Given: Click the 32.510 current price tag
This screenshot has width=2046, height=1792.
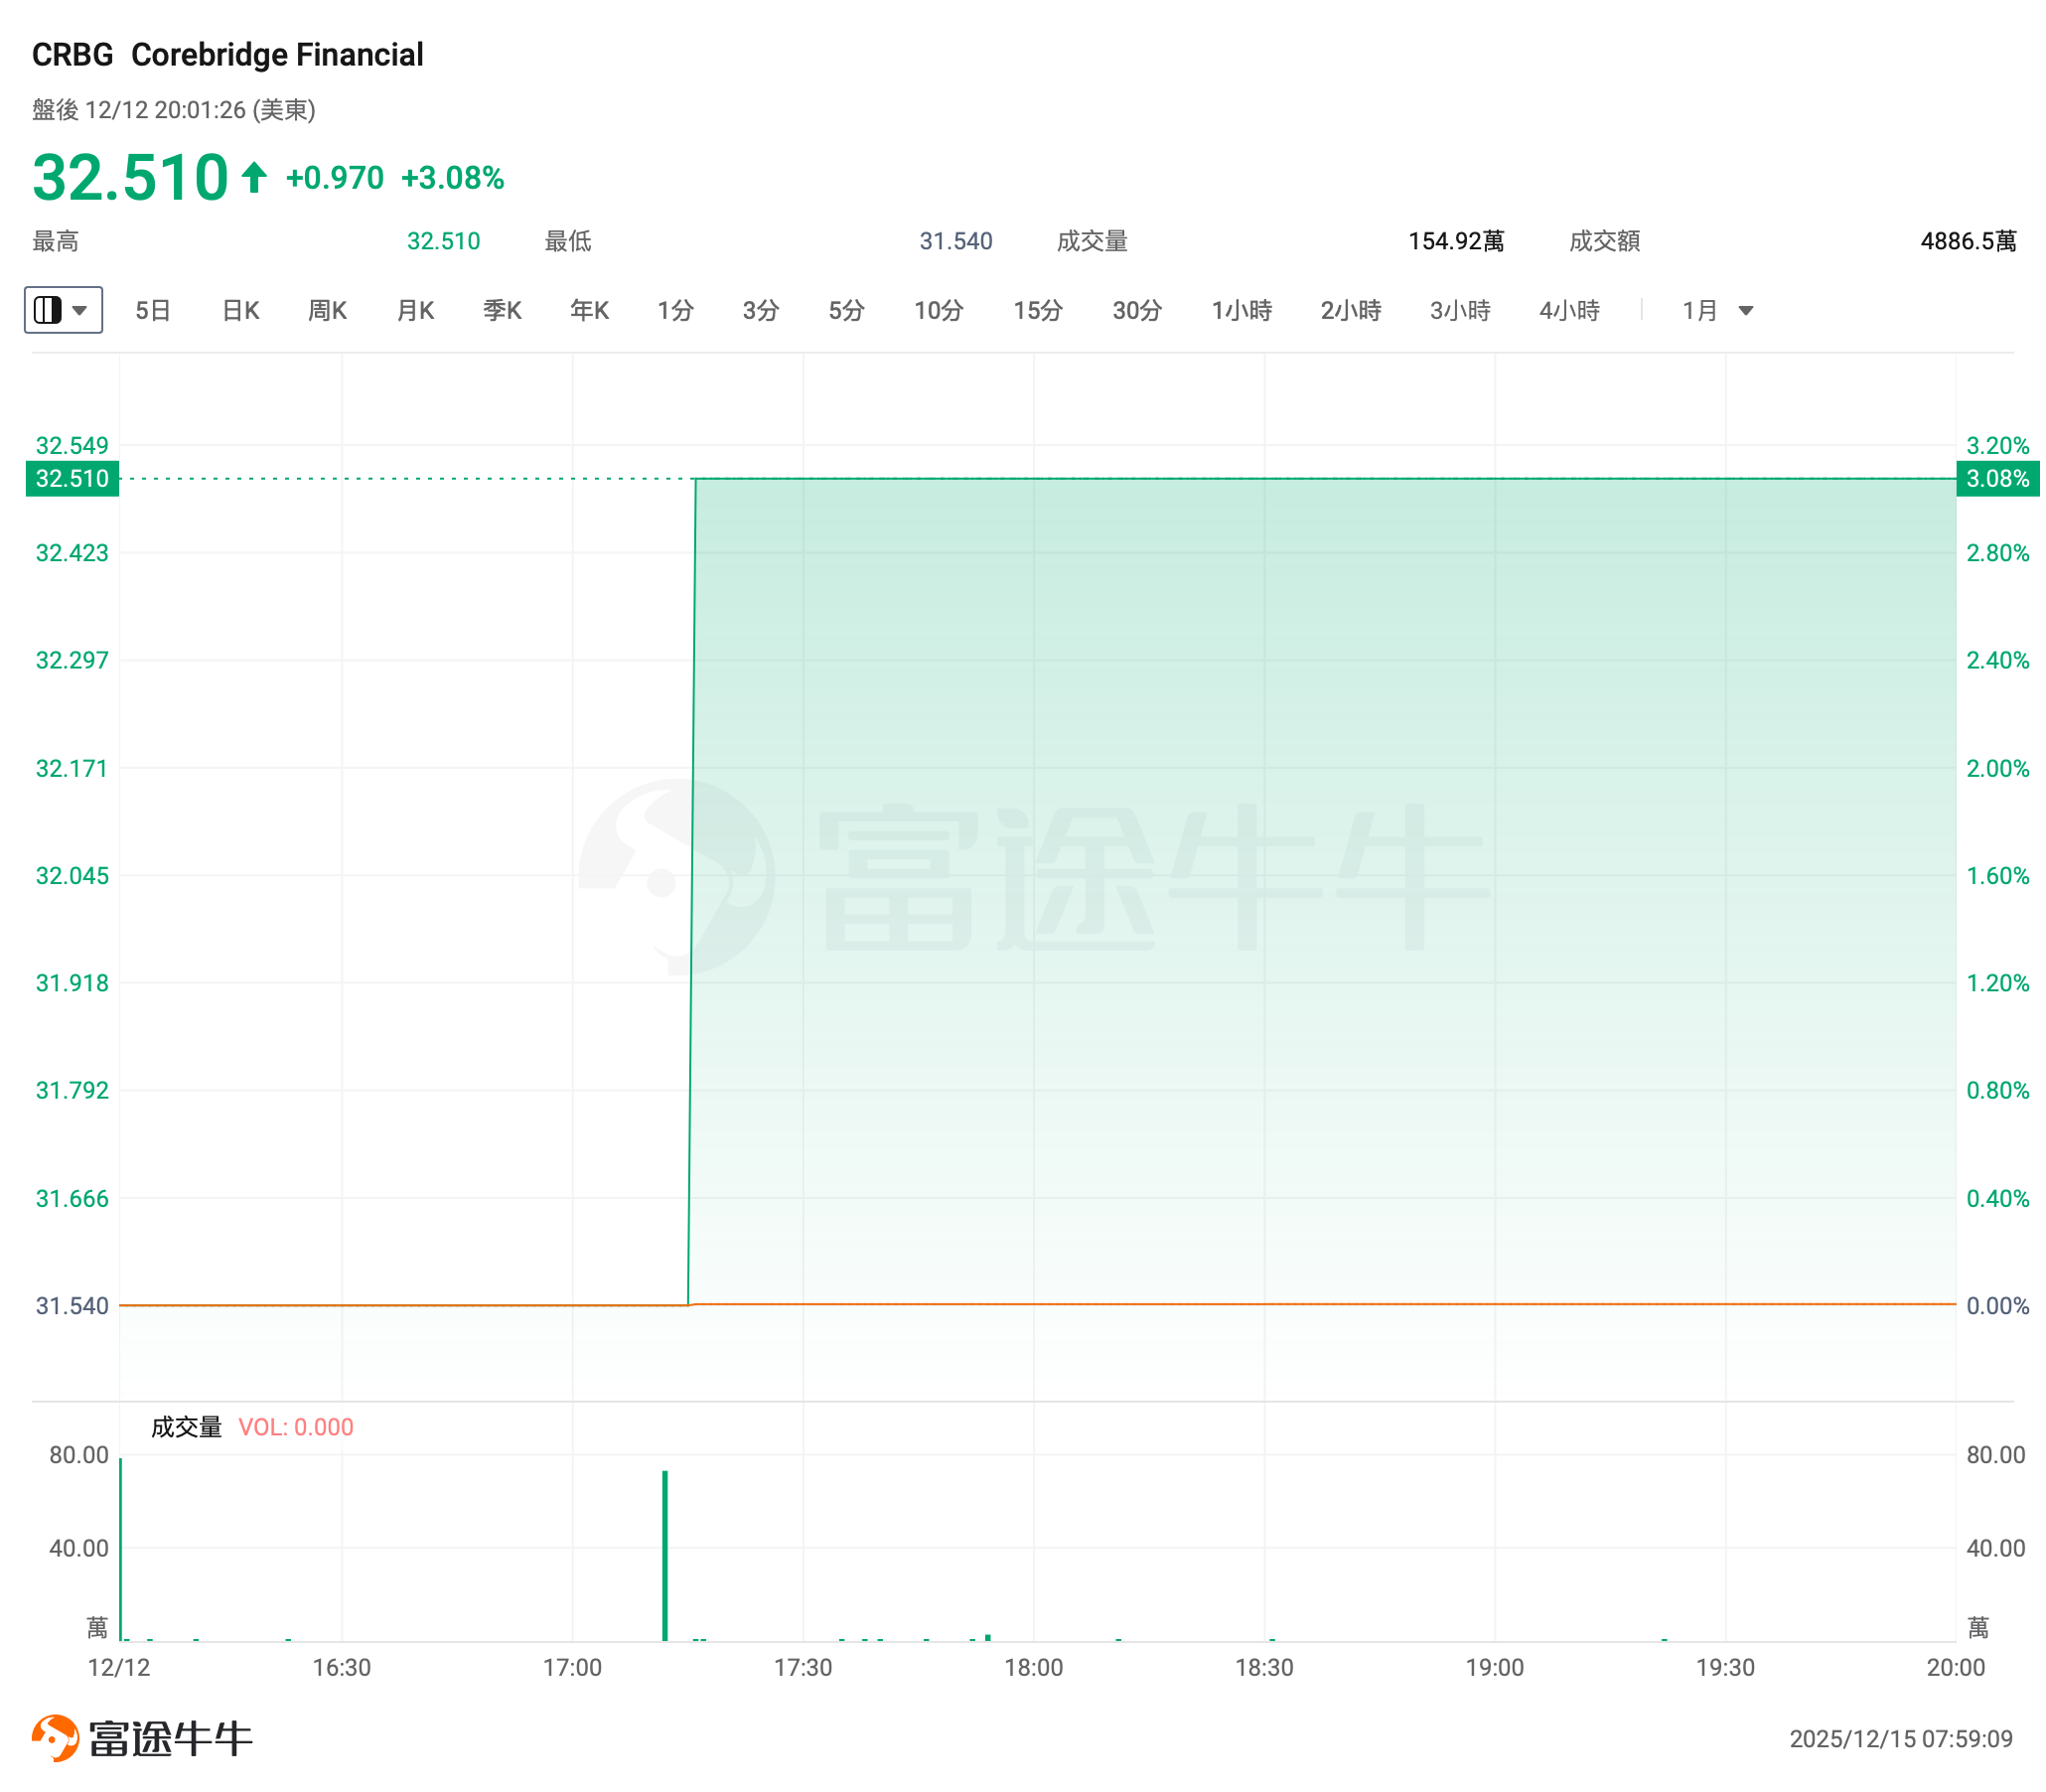Looking at the screenshot, I should click(x=72, y=479).
